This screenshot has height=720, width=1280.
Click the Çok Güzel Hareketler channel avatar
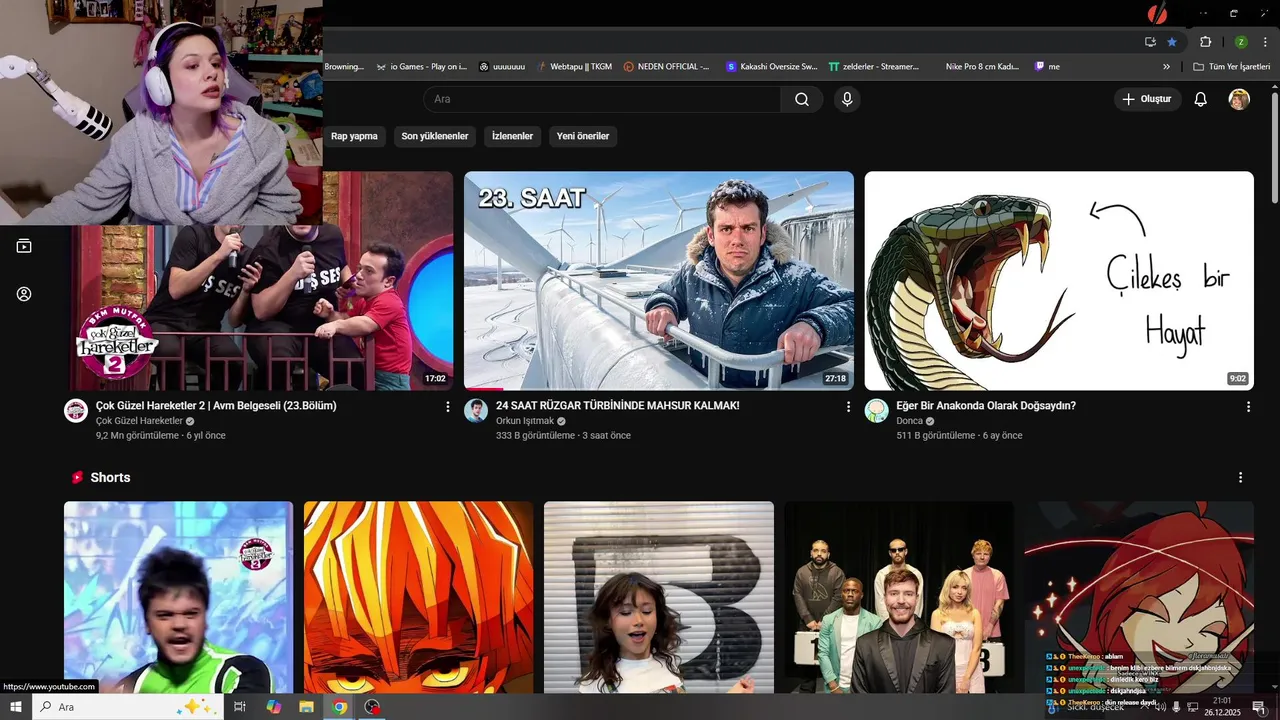point(76,411)
